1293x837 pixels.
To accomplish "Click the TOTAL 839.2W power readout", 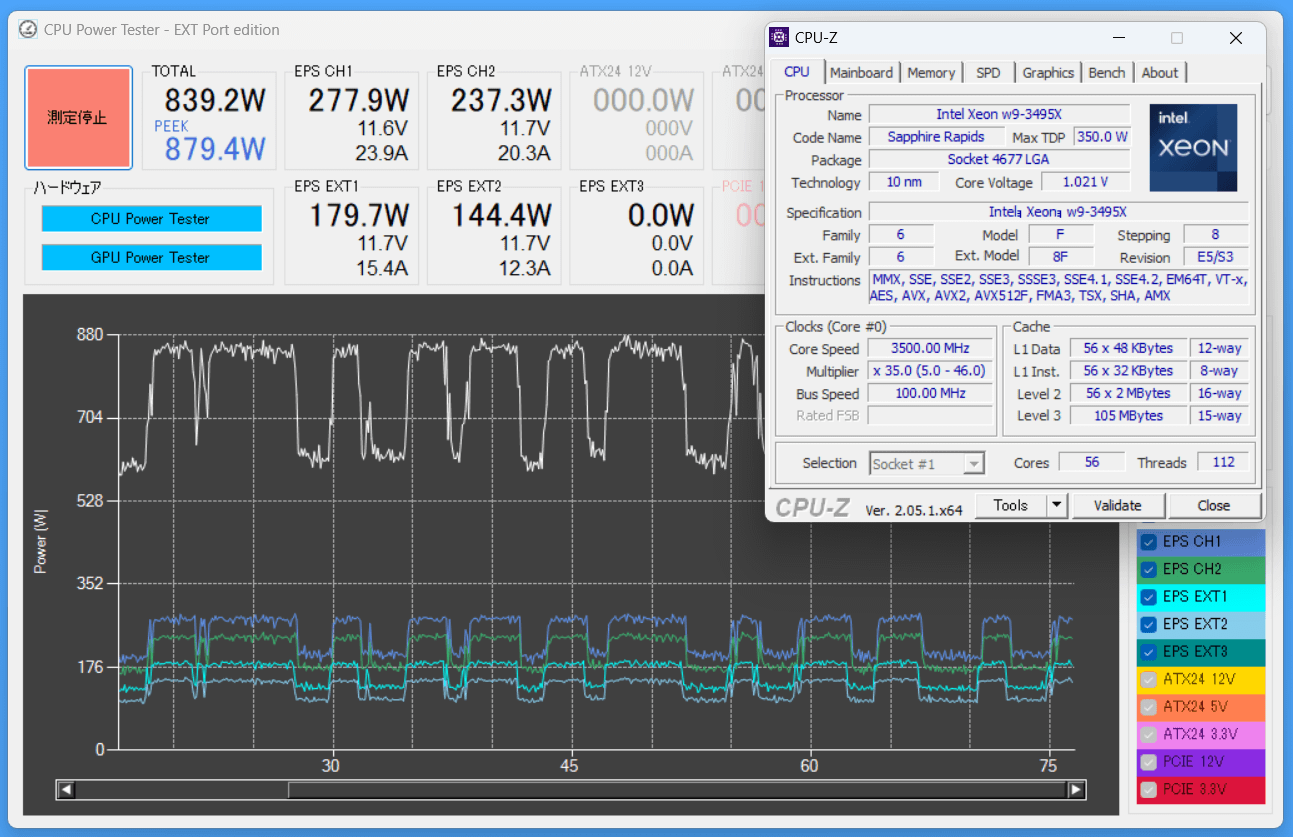I will point(215,100).
